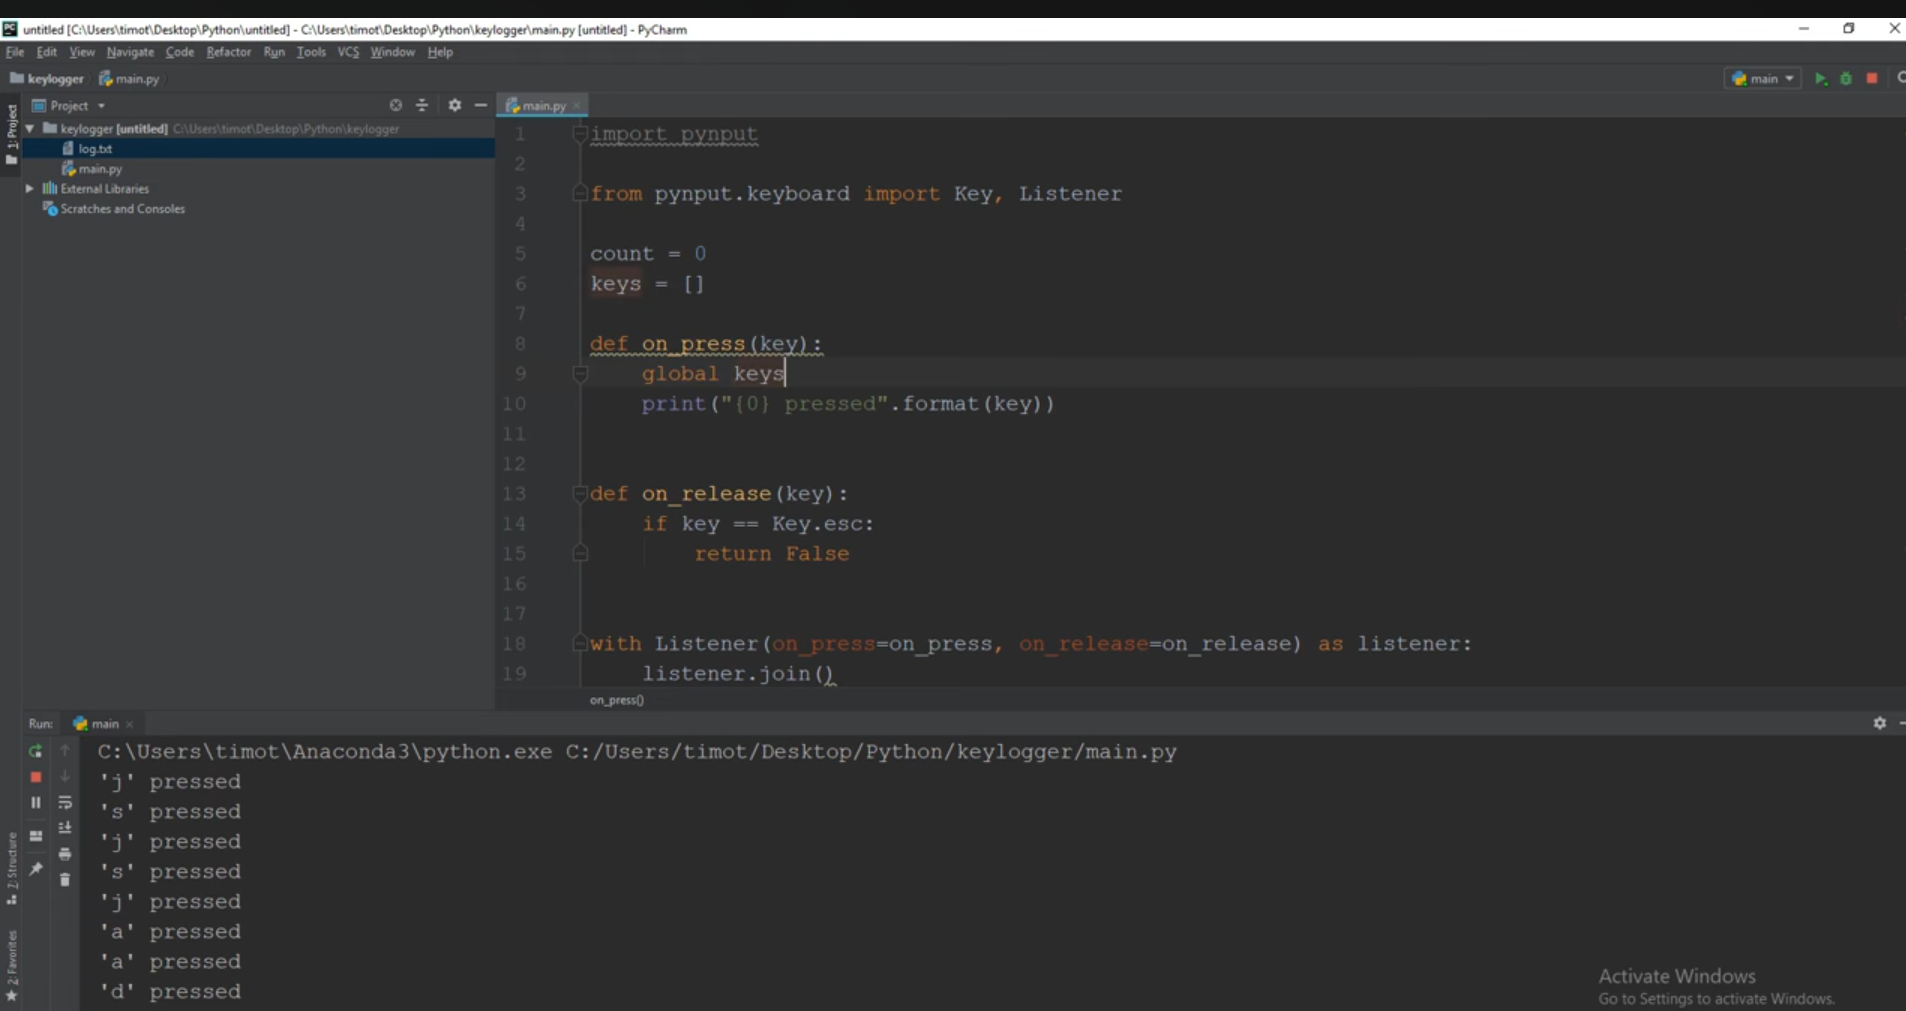Viewport: 1906px width, 1011px height.
Task: Open Project panel settings gear
Action: [454, 105]
